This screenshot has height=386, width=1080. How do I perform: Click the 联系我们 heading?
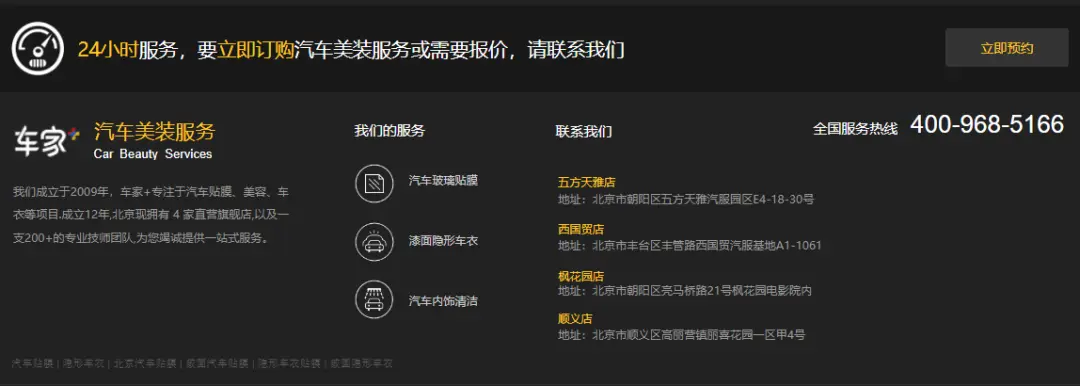583,131
